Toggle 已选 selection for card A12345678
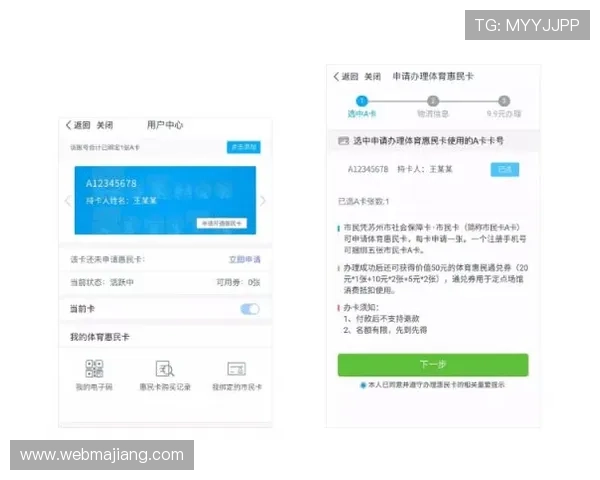This screenshot has height=480, width=600. pos(505,170)
